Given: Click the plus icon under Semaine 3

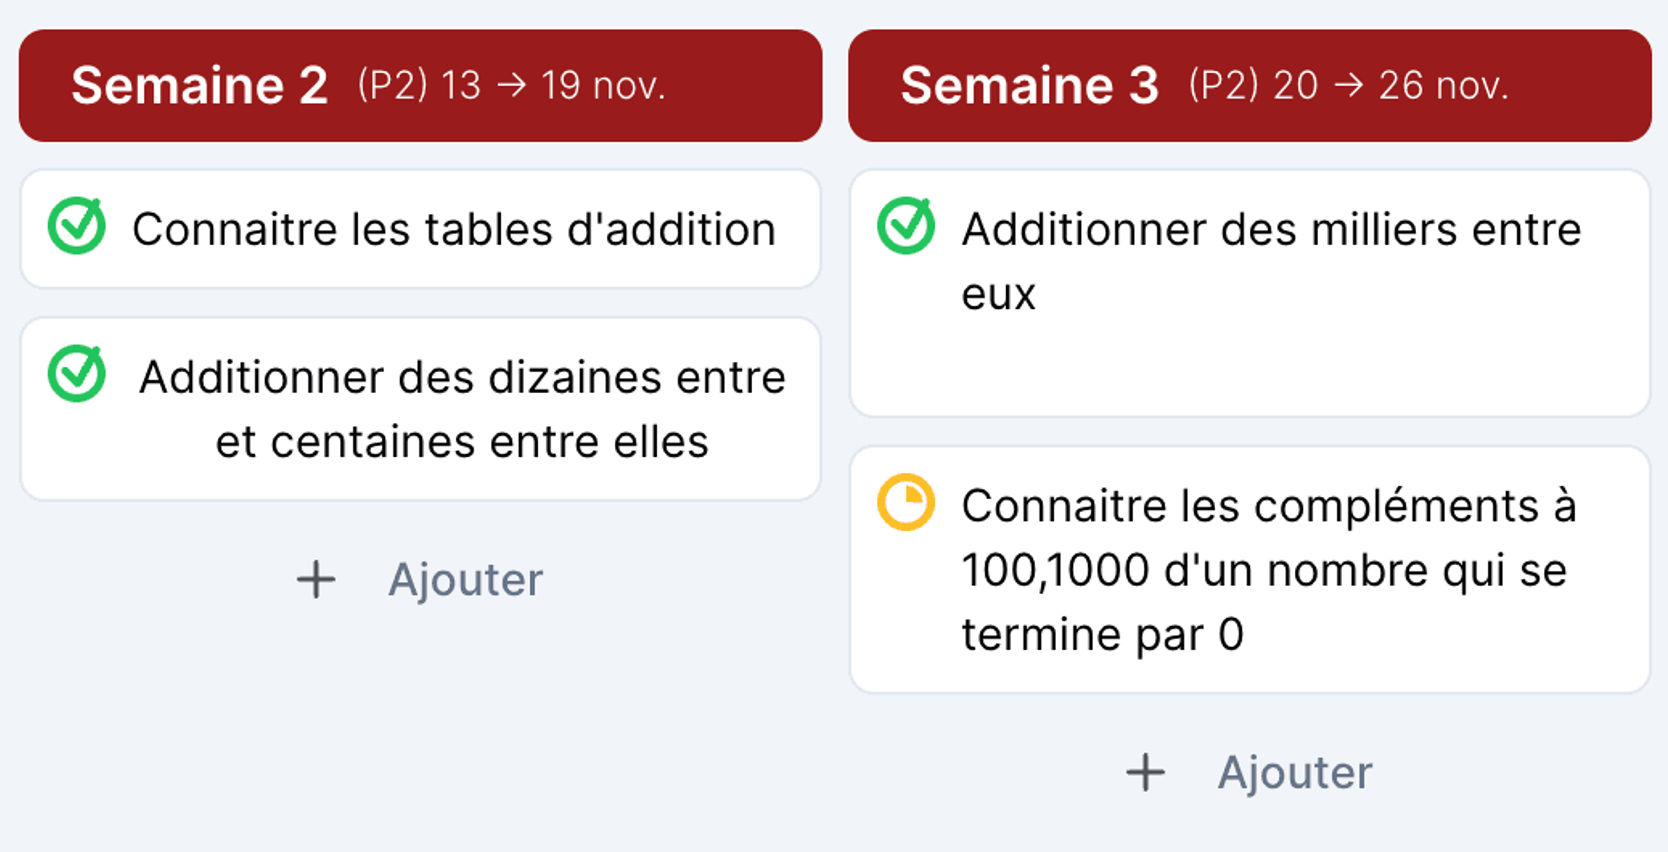Looking at the screenshot, I should [x=1145, y=772].
